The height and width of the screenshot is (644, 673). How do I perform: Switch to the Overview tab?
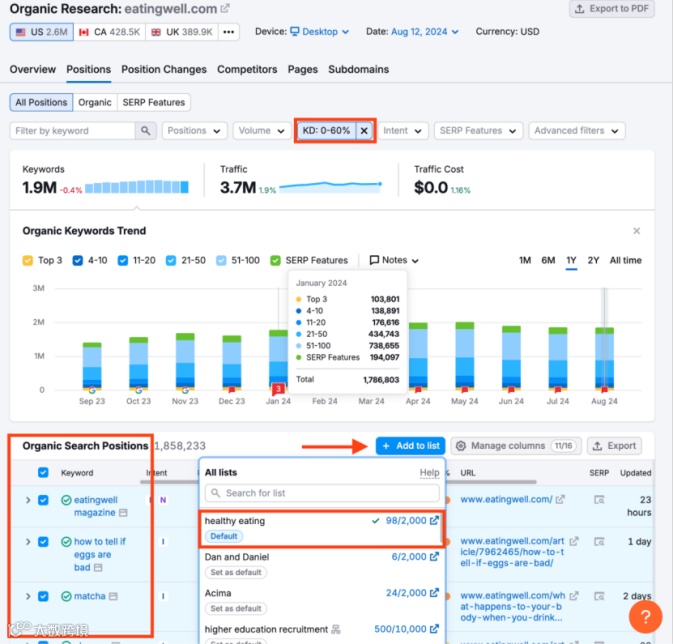33,70
